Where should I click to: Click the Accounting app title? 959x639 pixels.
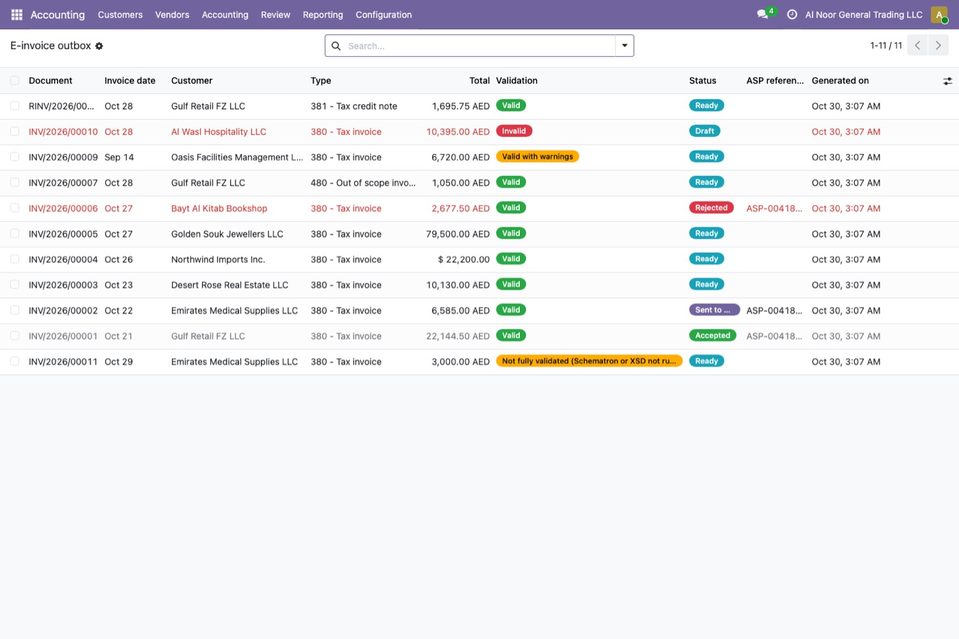[57, 15]
